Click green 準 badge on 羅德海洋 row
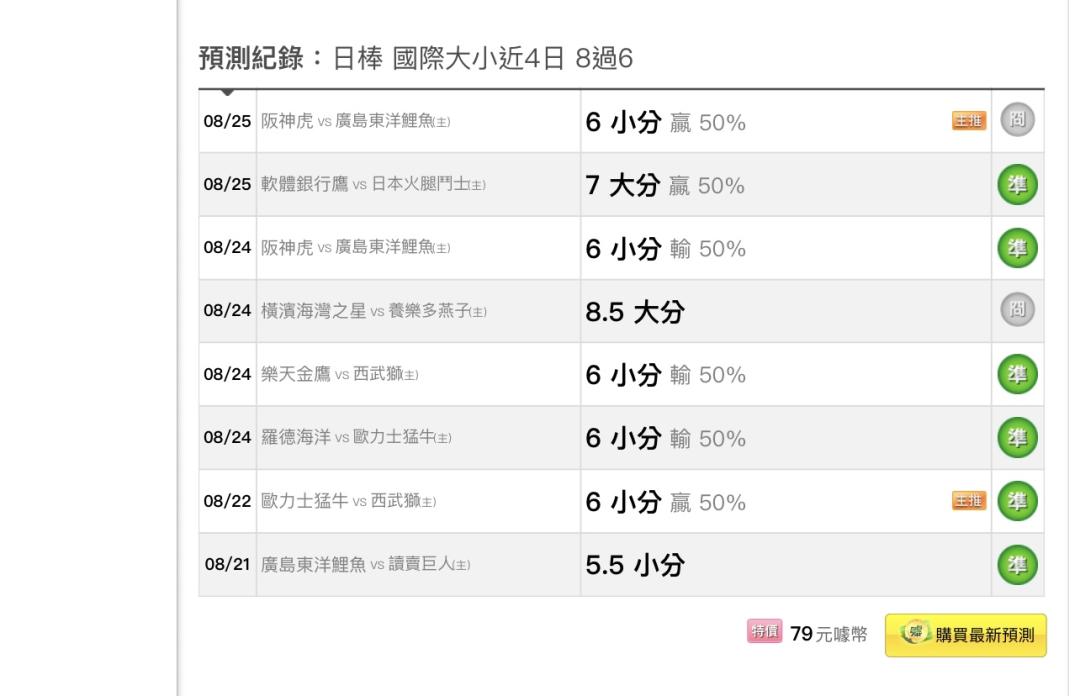This screenshot has width=1080, height=696. [1017, 438]
